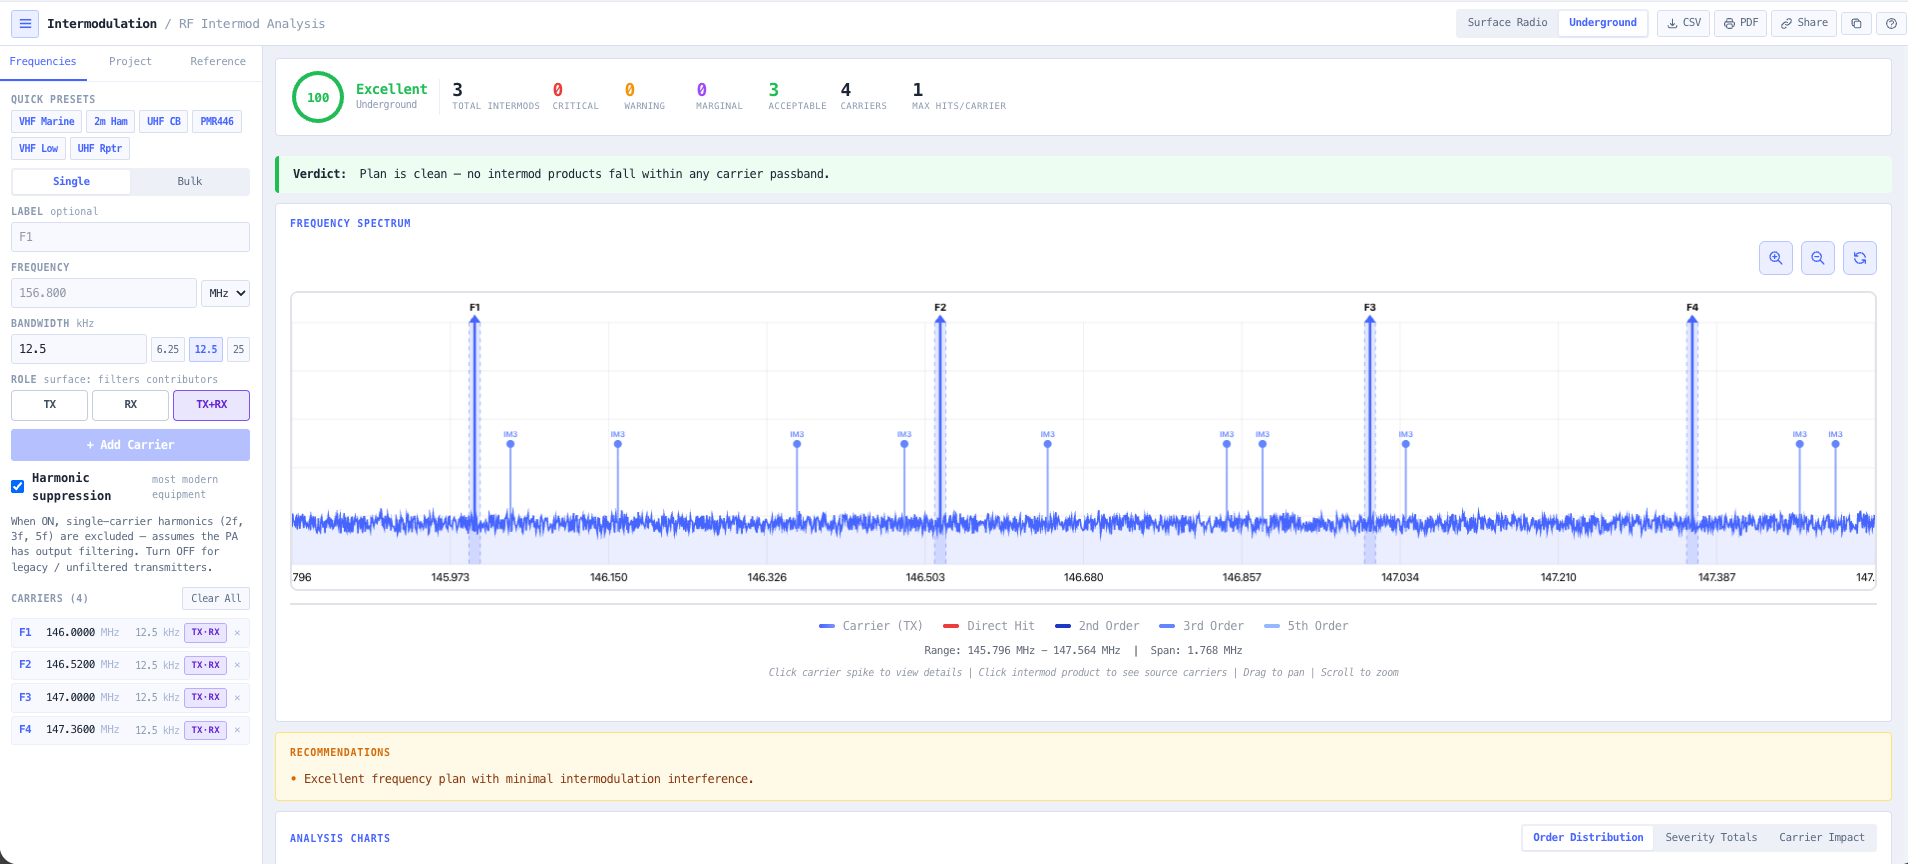The width and height of the screenshot is (1908, 864).
Task: Open the MHz unit dropdown
Action: (225, 293)
